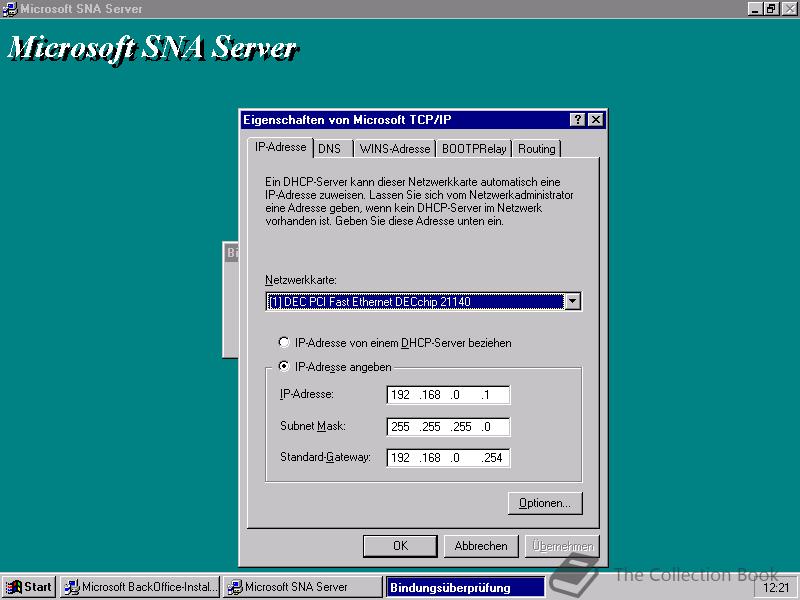Close the Microsoft SNA Server window

[x=789, y=9]
